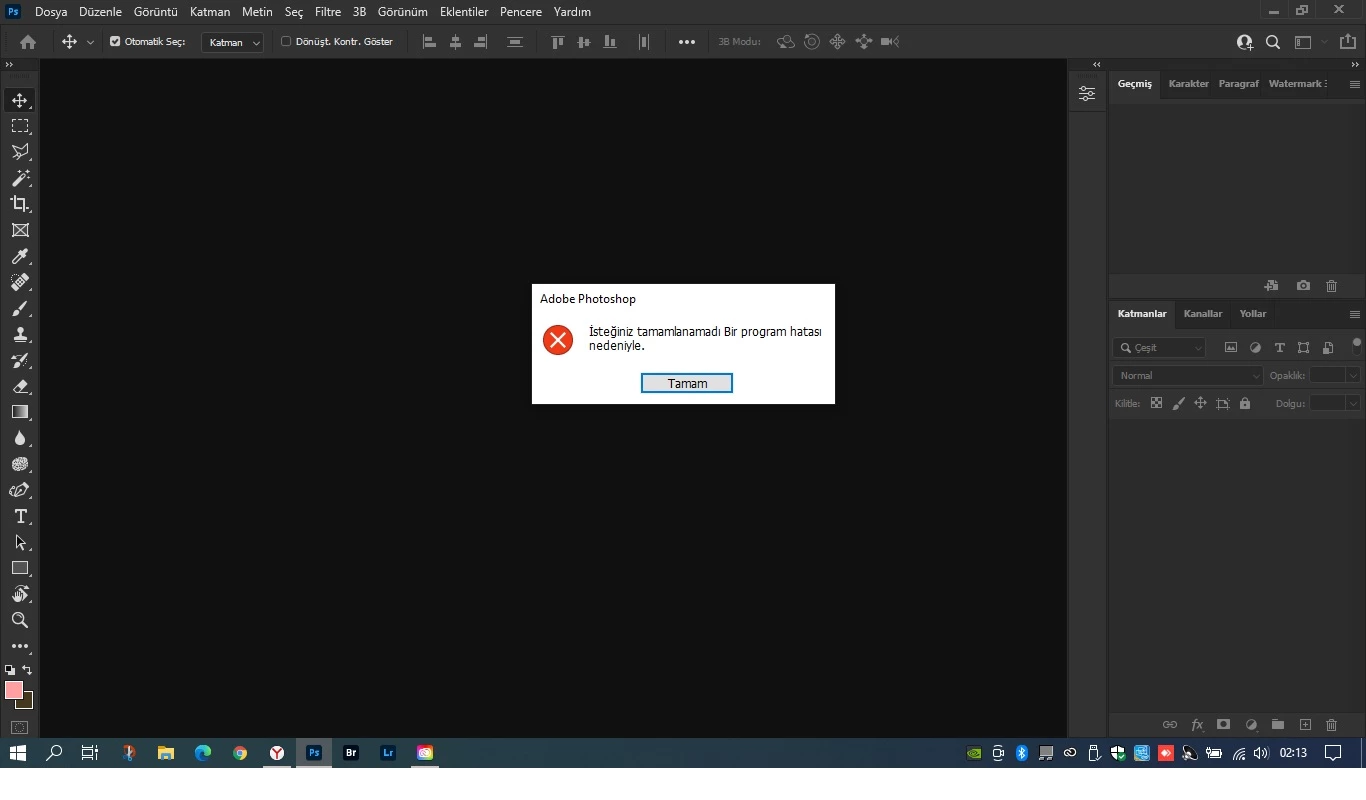
Task: Click the dark background color swatch
Action: (28, 703)
